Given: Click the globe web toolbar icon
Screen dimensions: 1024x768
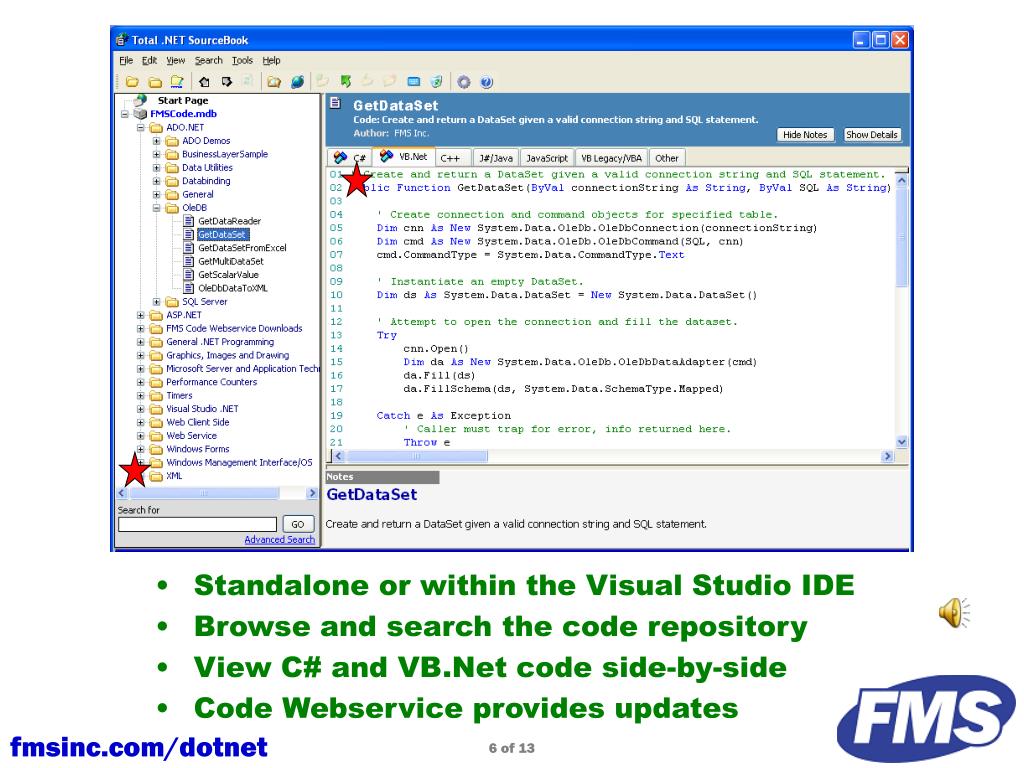Looking at the screenshot, I should click(x=297, y=82).
